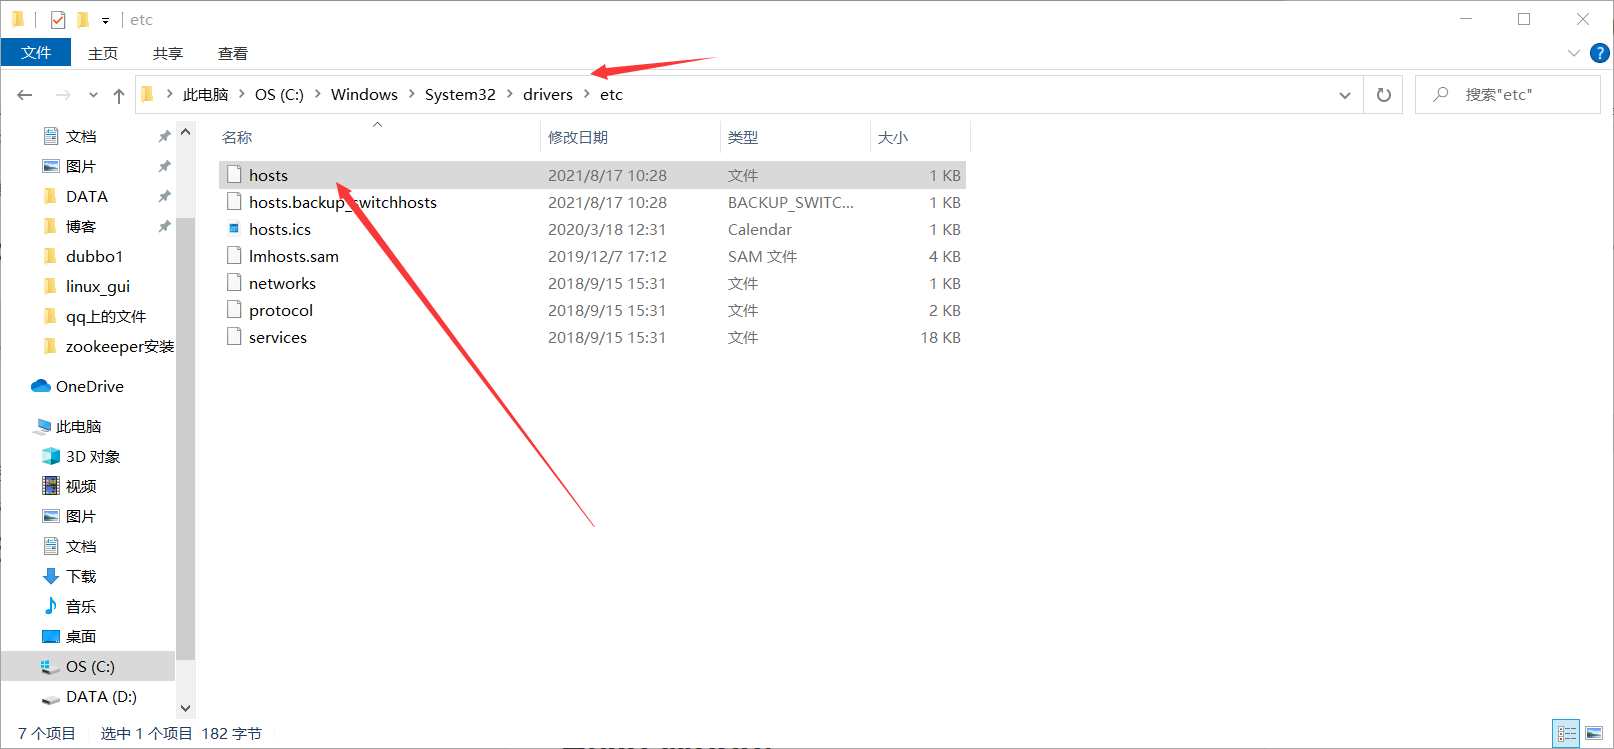Click the new folder icon in title bar
The height and width of the screenshot is (749, 1614).
tap(83, 19)
